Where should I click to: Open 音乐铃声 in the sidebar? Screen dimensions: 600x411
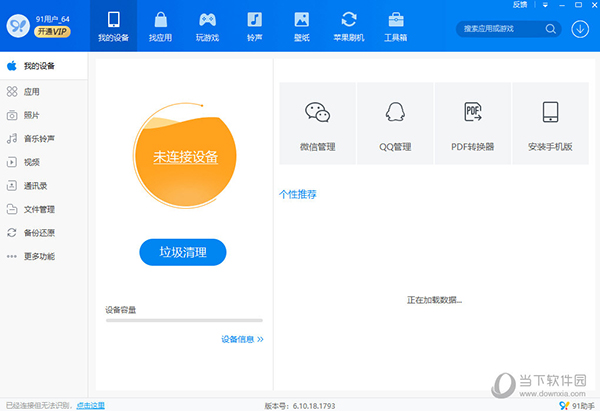[44, 139]
